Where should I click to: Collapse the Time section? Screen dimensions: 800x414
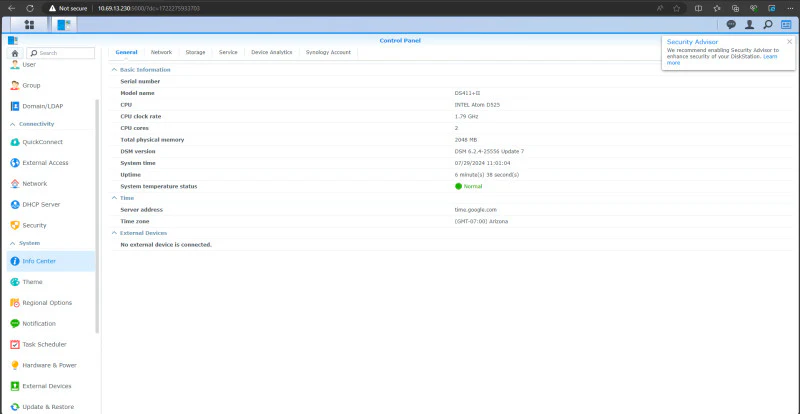tap(114, 198)
